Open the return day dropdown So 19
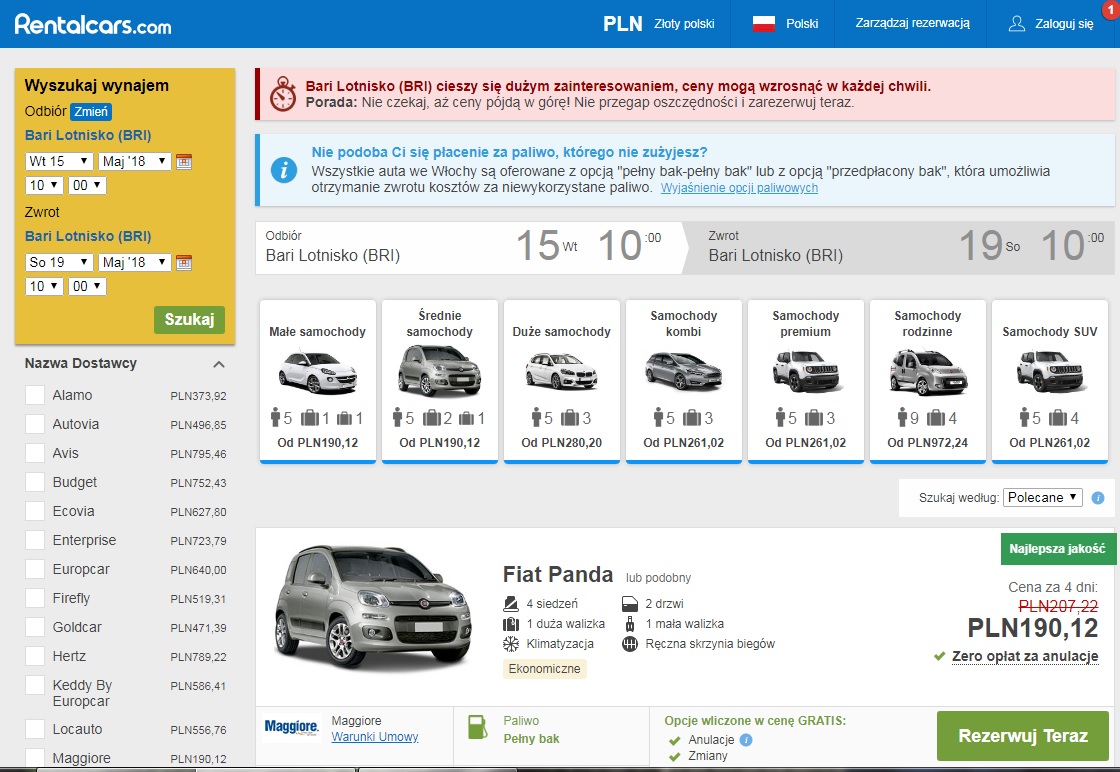 [59, 262]
